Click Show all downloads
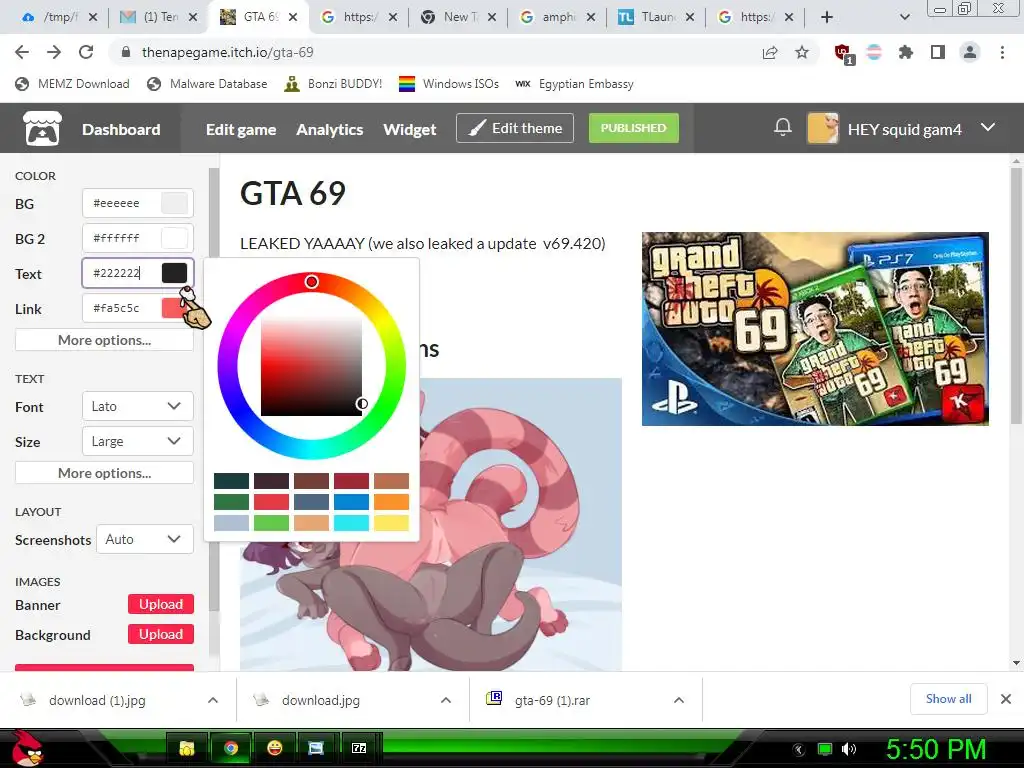This screenshot has width=1024, height=768. pos(948,699)
